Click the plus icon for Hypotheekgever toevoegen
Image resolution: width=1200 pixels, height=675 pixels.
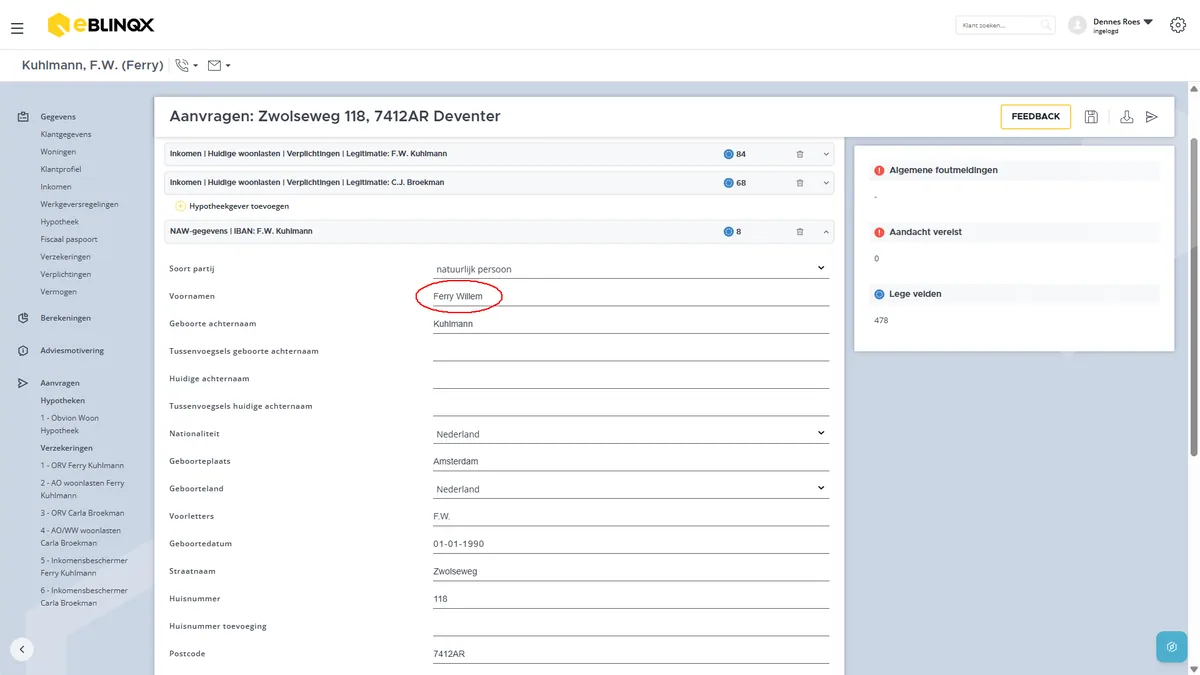(x=181, y=206)
